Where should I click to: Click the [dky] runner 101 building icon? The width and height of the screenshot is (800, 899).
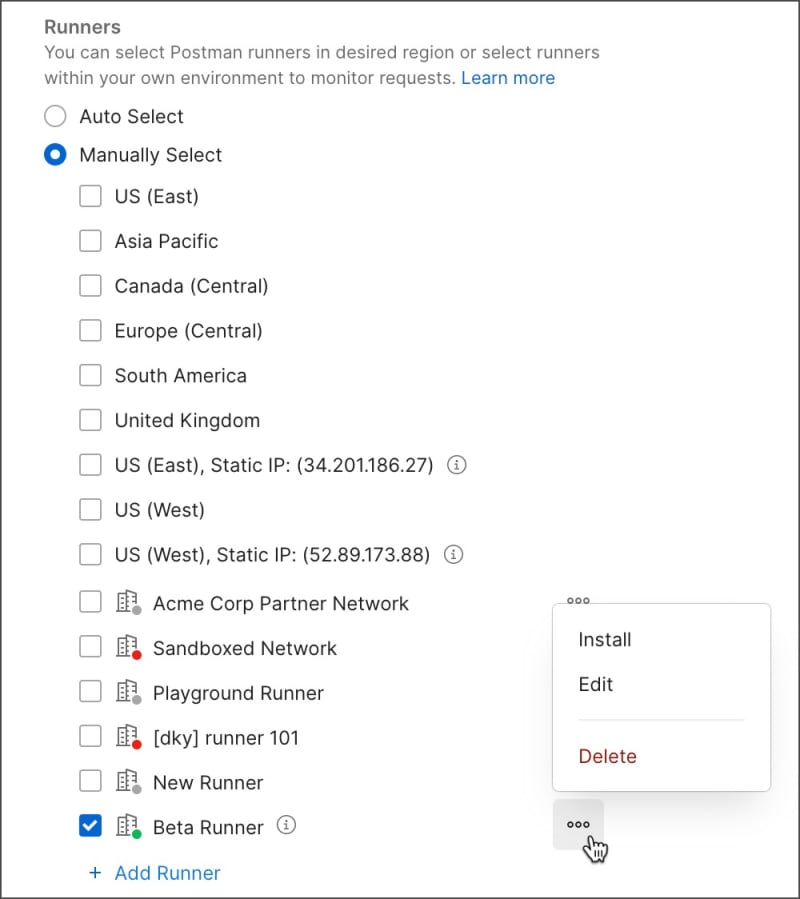127,736
